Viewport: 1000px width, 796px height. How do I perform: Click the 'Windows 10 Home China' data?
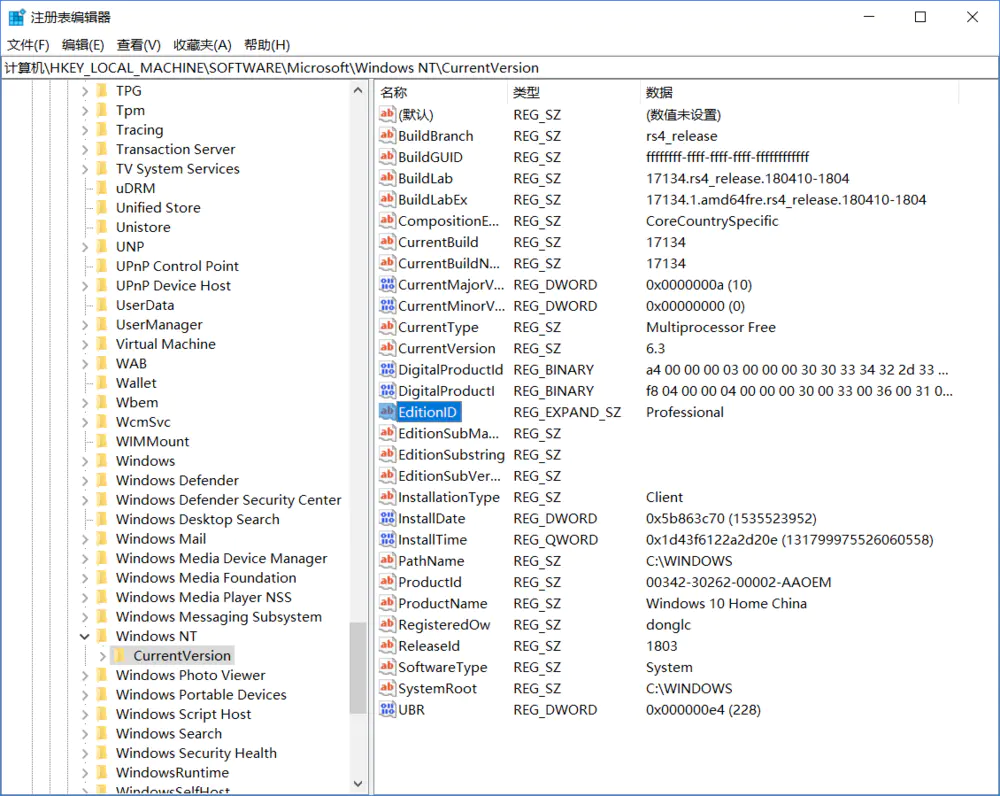pyautogui.click(x=726, y=603)
